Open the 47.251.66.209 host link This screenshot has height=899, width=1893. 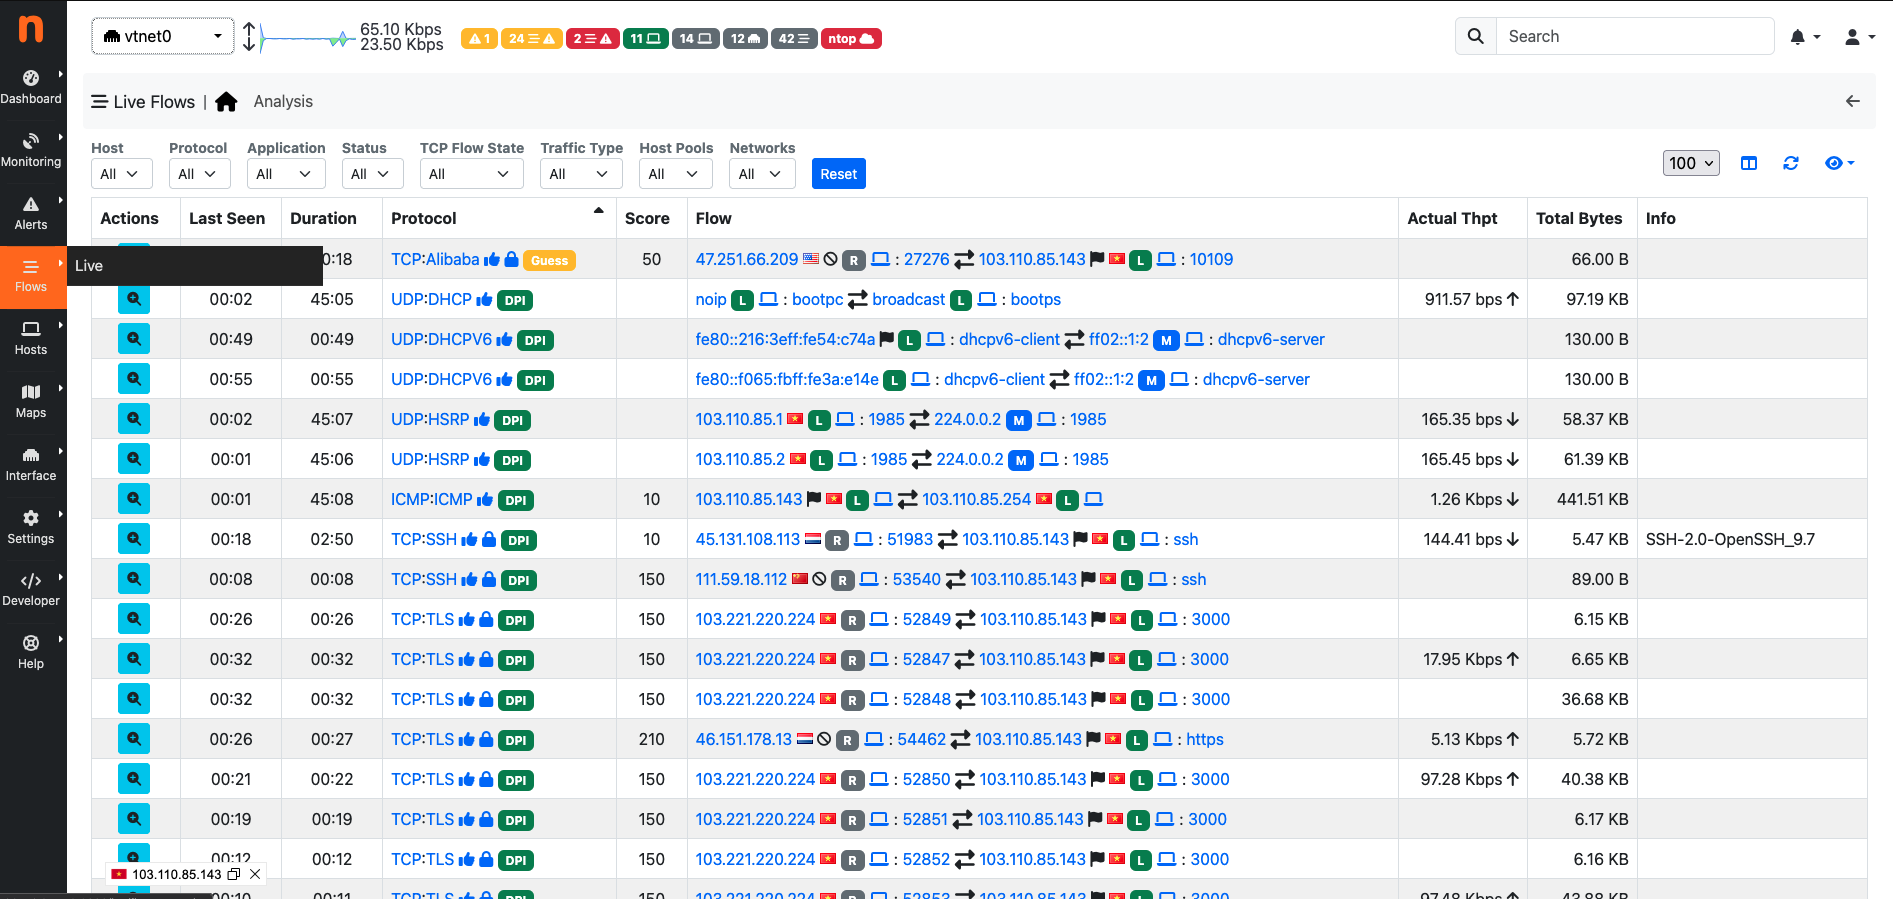coord(746,259)
